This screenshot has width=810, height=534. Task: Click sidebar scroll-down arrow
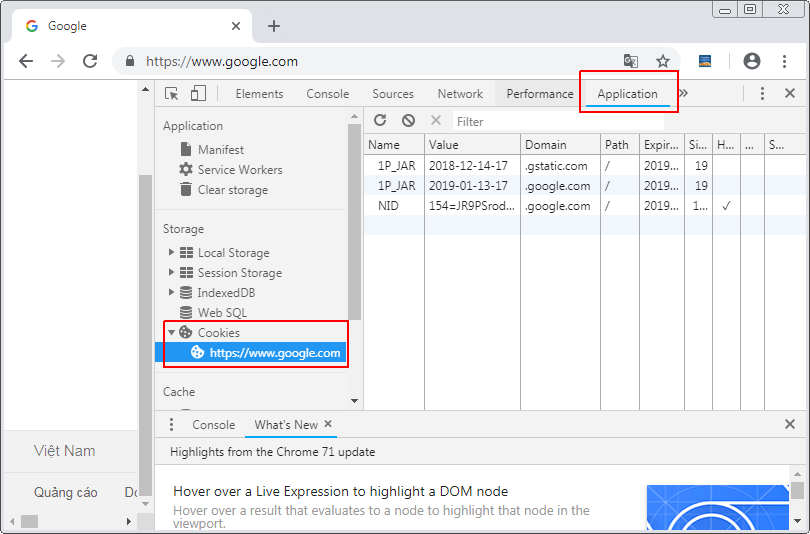(x=354, y=401)
